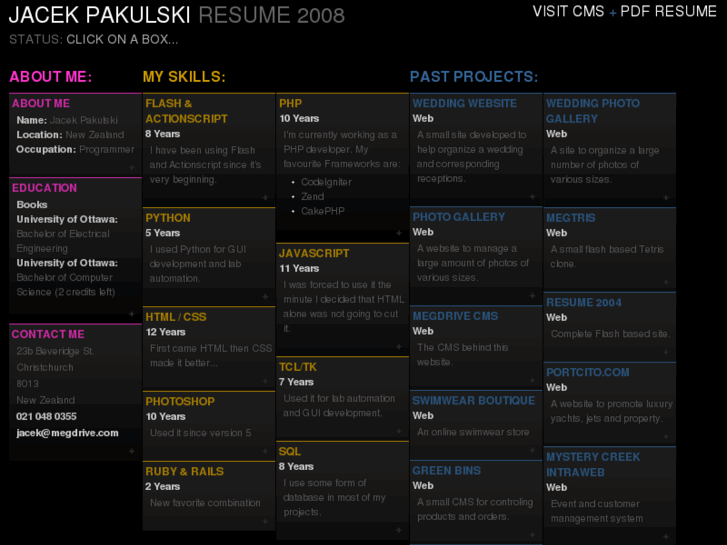The height and width of the screenshot is (545, 727).
Task: Expand the Resume 2004 plus icon
Action: point(666,352)
